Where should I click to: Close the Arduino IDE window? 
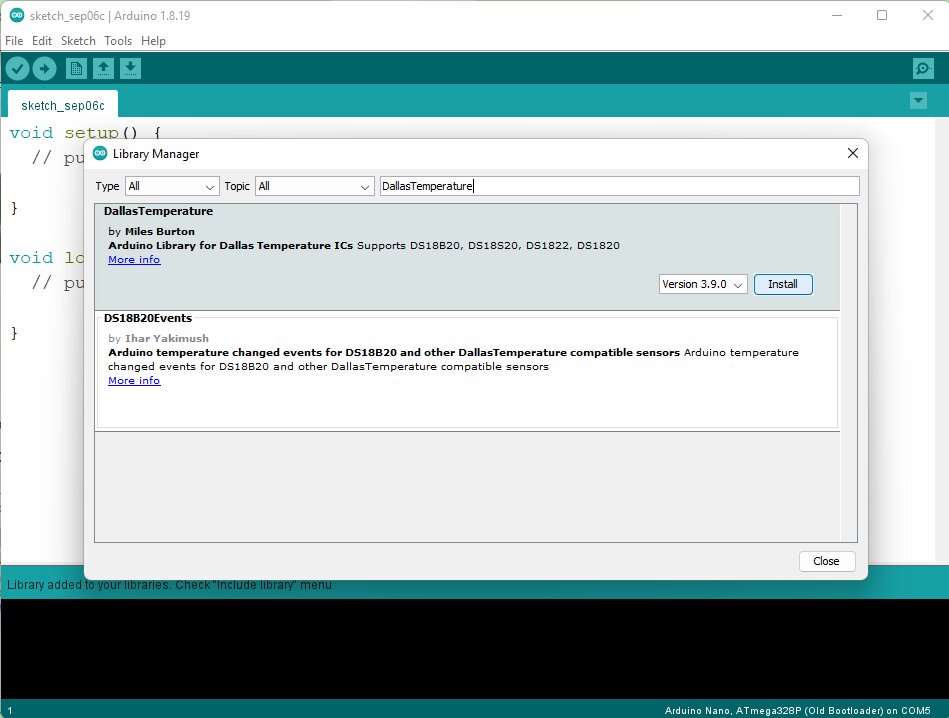coord(927,15)
